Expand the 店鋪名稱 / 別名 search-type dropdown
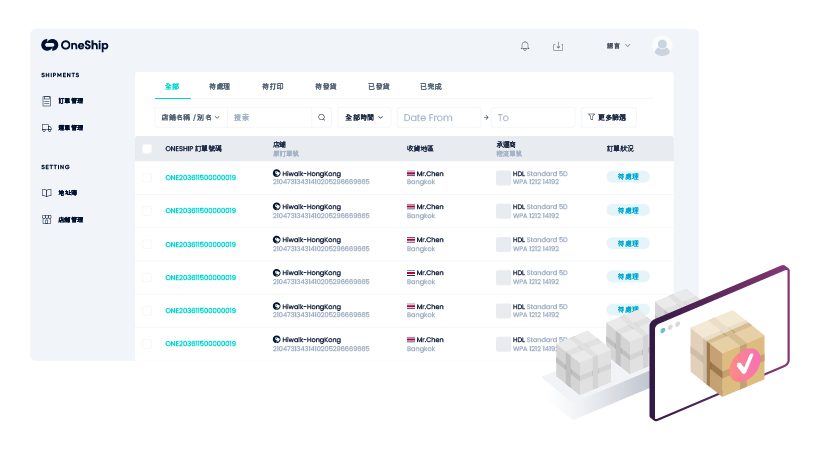Screen dimensions: 820x450 pyautogui.click(x=191, y=117)
